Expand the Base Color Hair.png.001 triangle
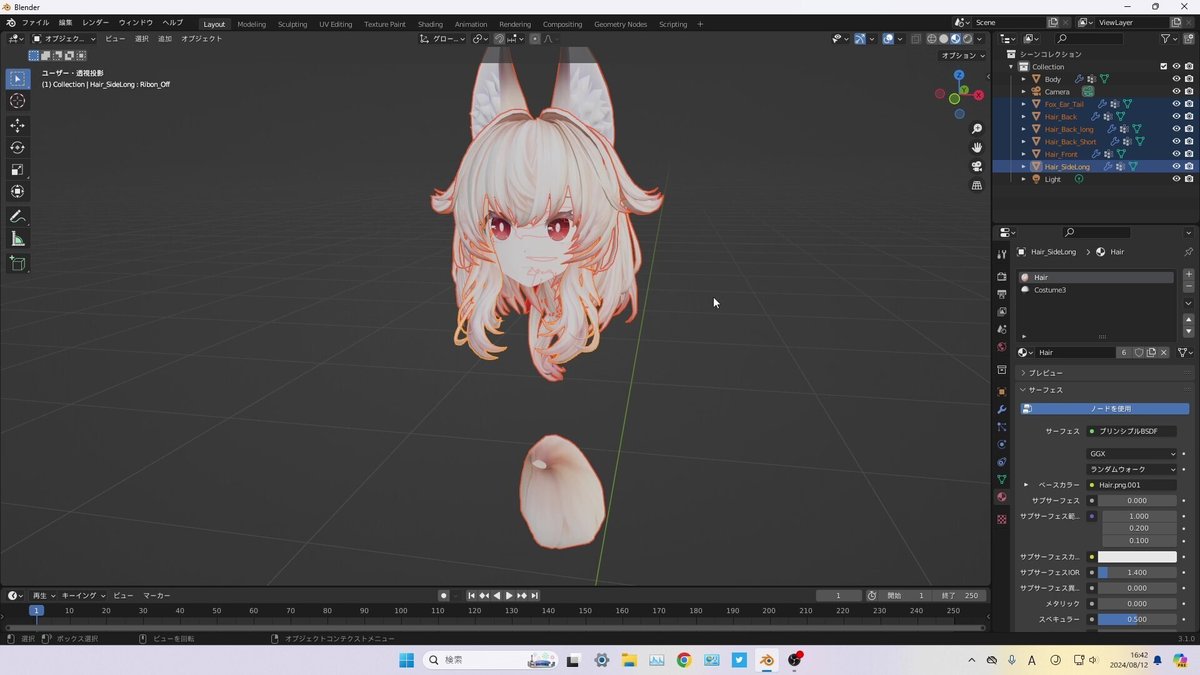Image resolution: width=1200 pixels, height=675 pixels. click(1026, 485)
